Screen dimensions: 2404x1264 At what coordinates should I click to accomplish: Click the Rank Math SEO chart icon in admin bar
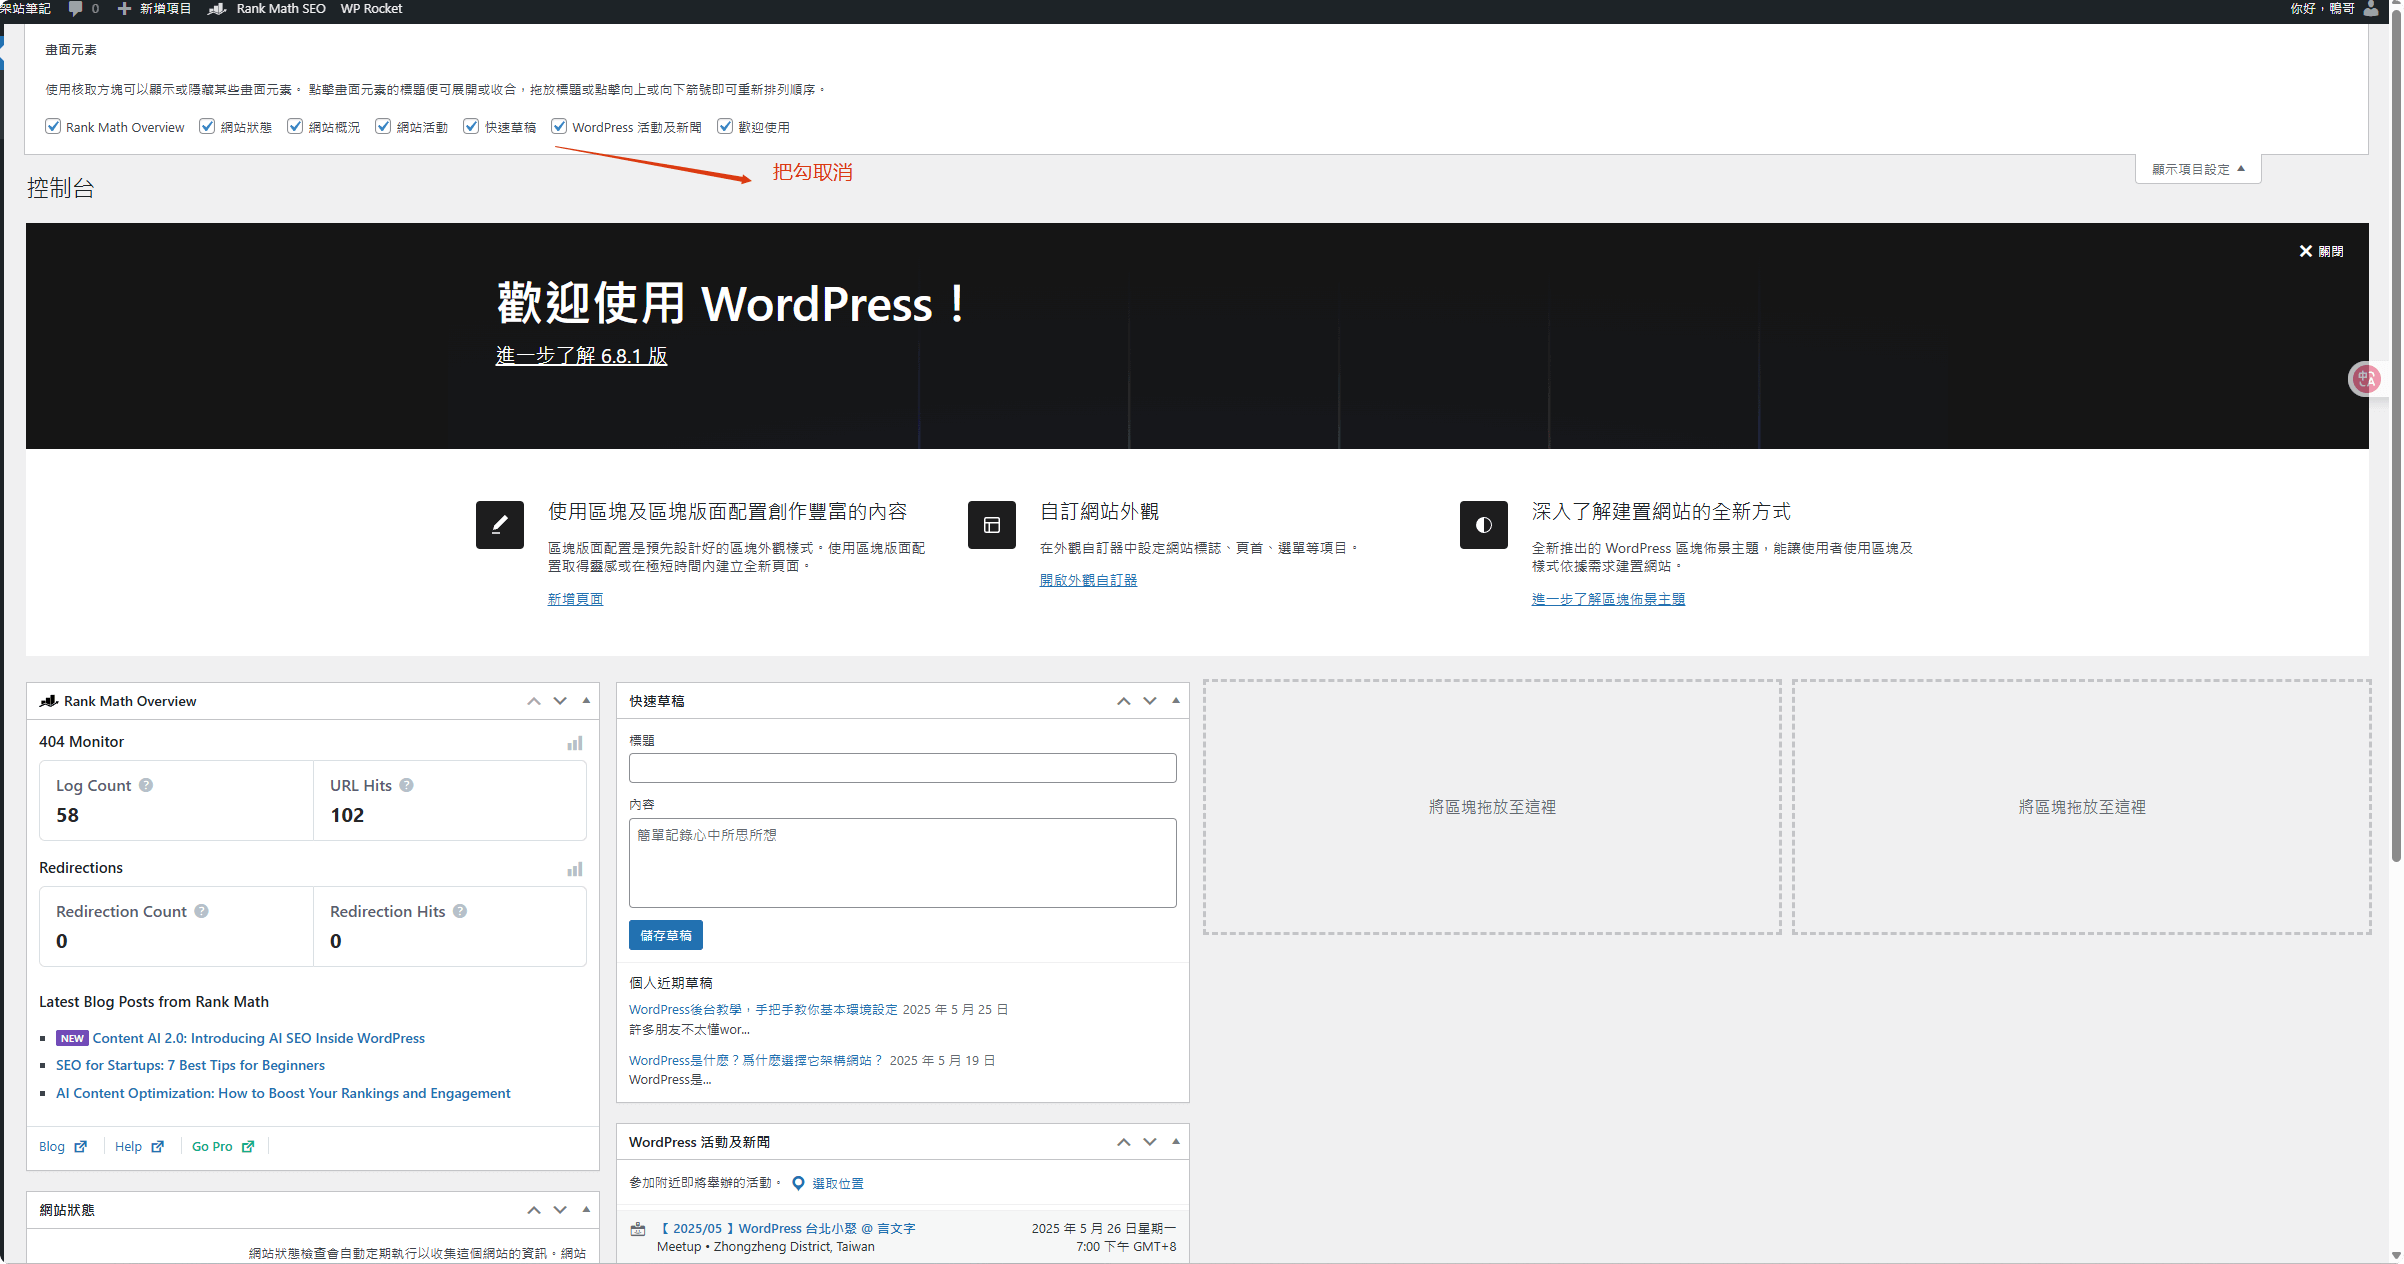click(x=217, y=9)
